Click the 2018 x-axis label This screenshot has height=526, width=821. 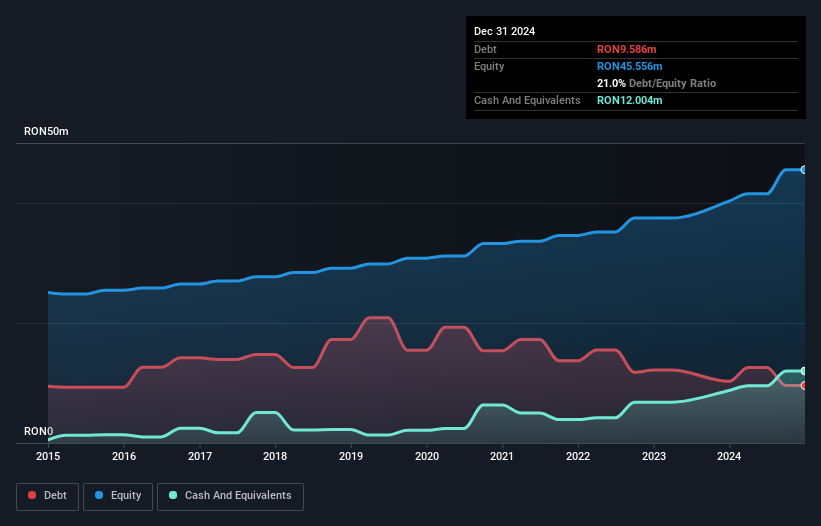click(x=275, y=456)
